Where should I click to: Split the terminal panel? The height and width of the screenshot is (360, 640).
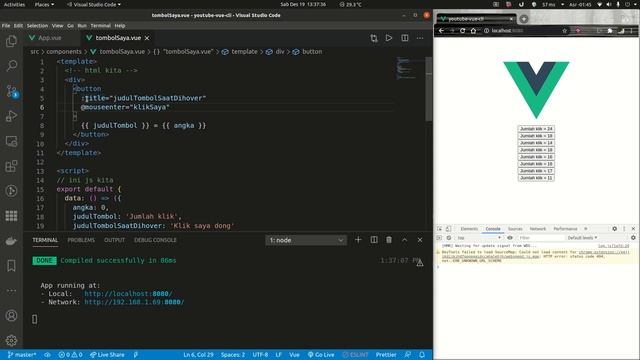pos(373,240)
